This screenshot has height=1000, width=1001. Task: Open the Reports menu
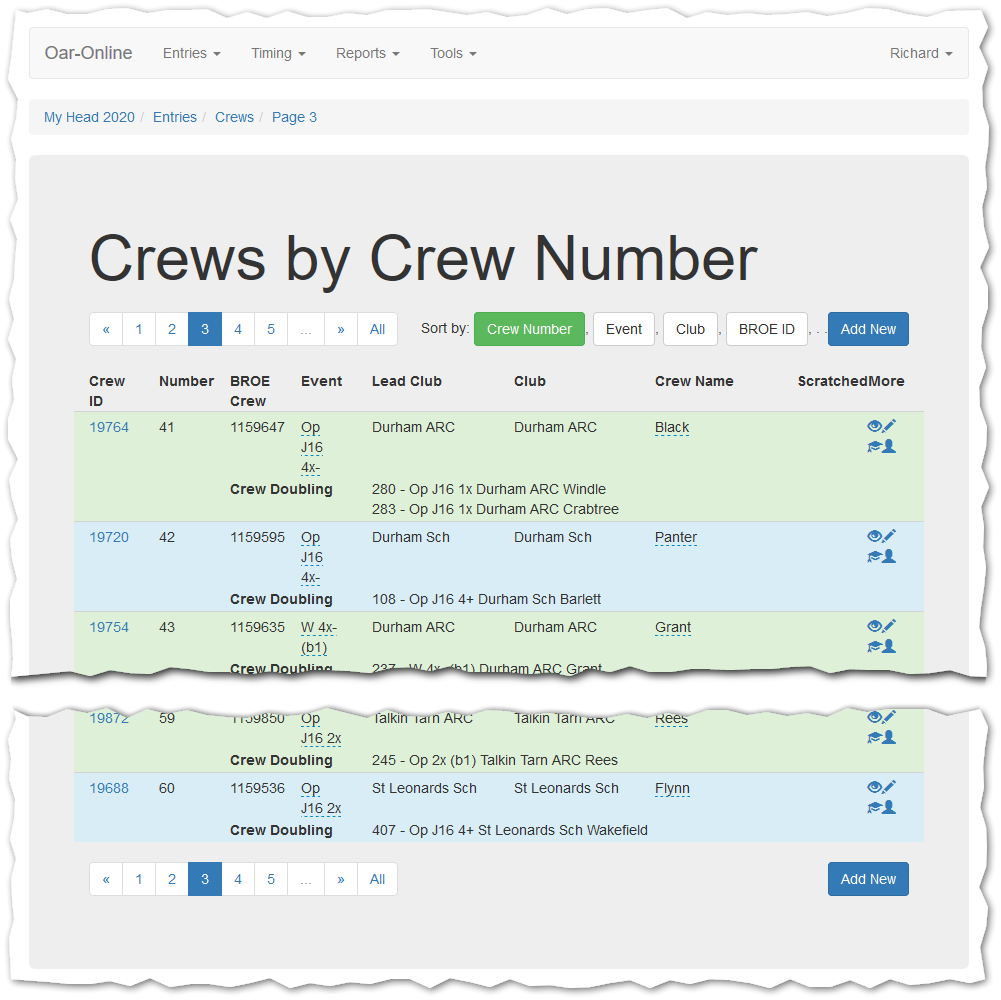pos(367,54)
